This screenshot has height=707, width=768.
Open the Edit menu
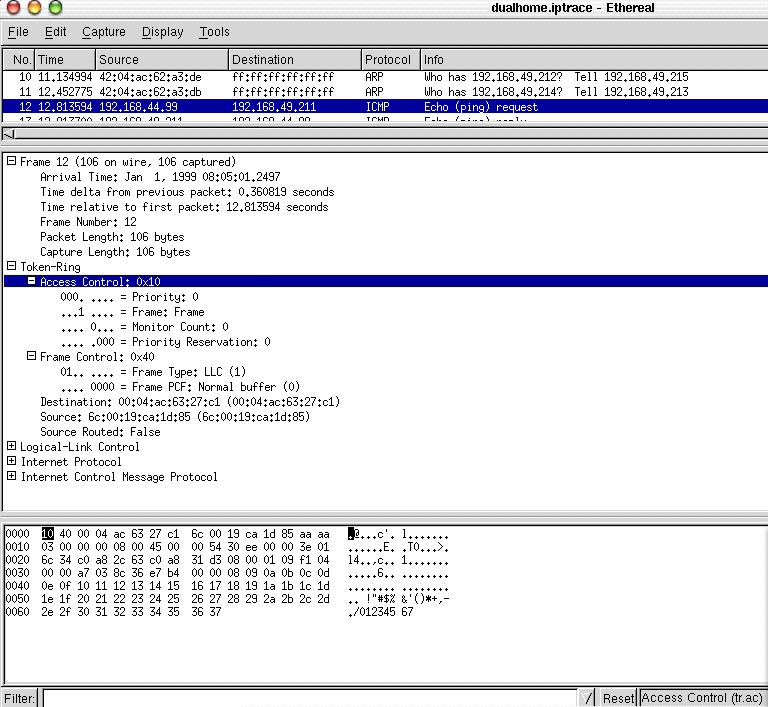(x=55, y=32)
